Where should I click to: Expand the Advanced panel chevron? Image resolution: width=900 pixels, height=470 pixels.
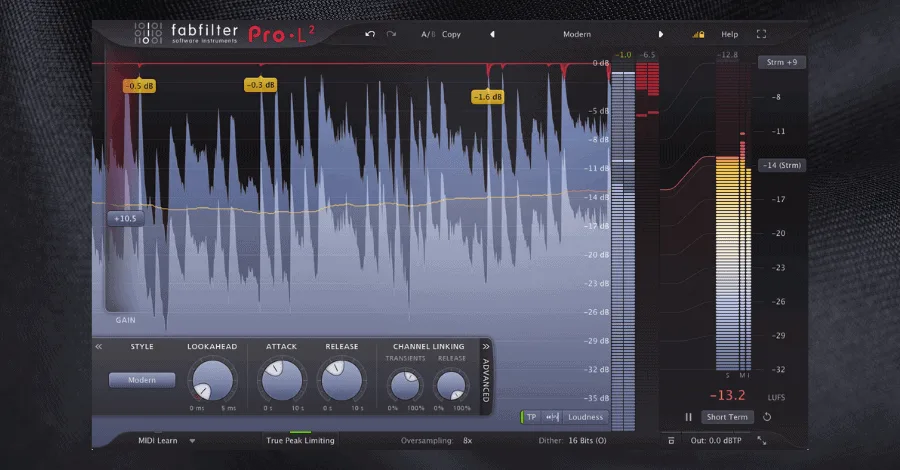tap(486, 347)
